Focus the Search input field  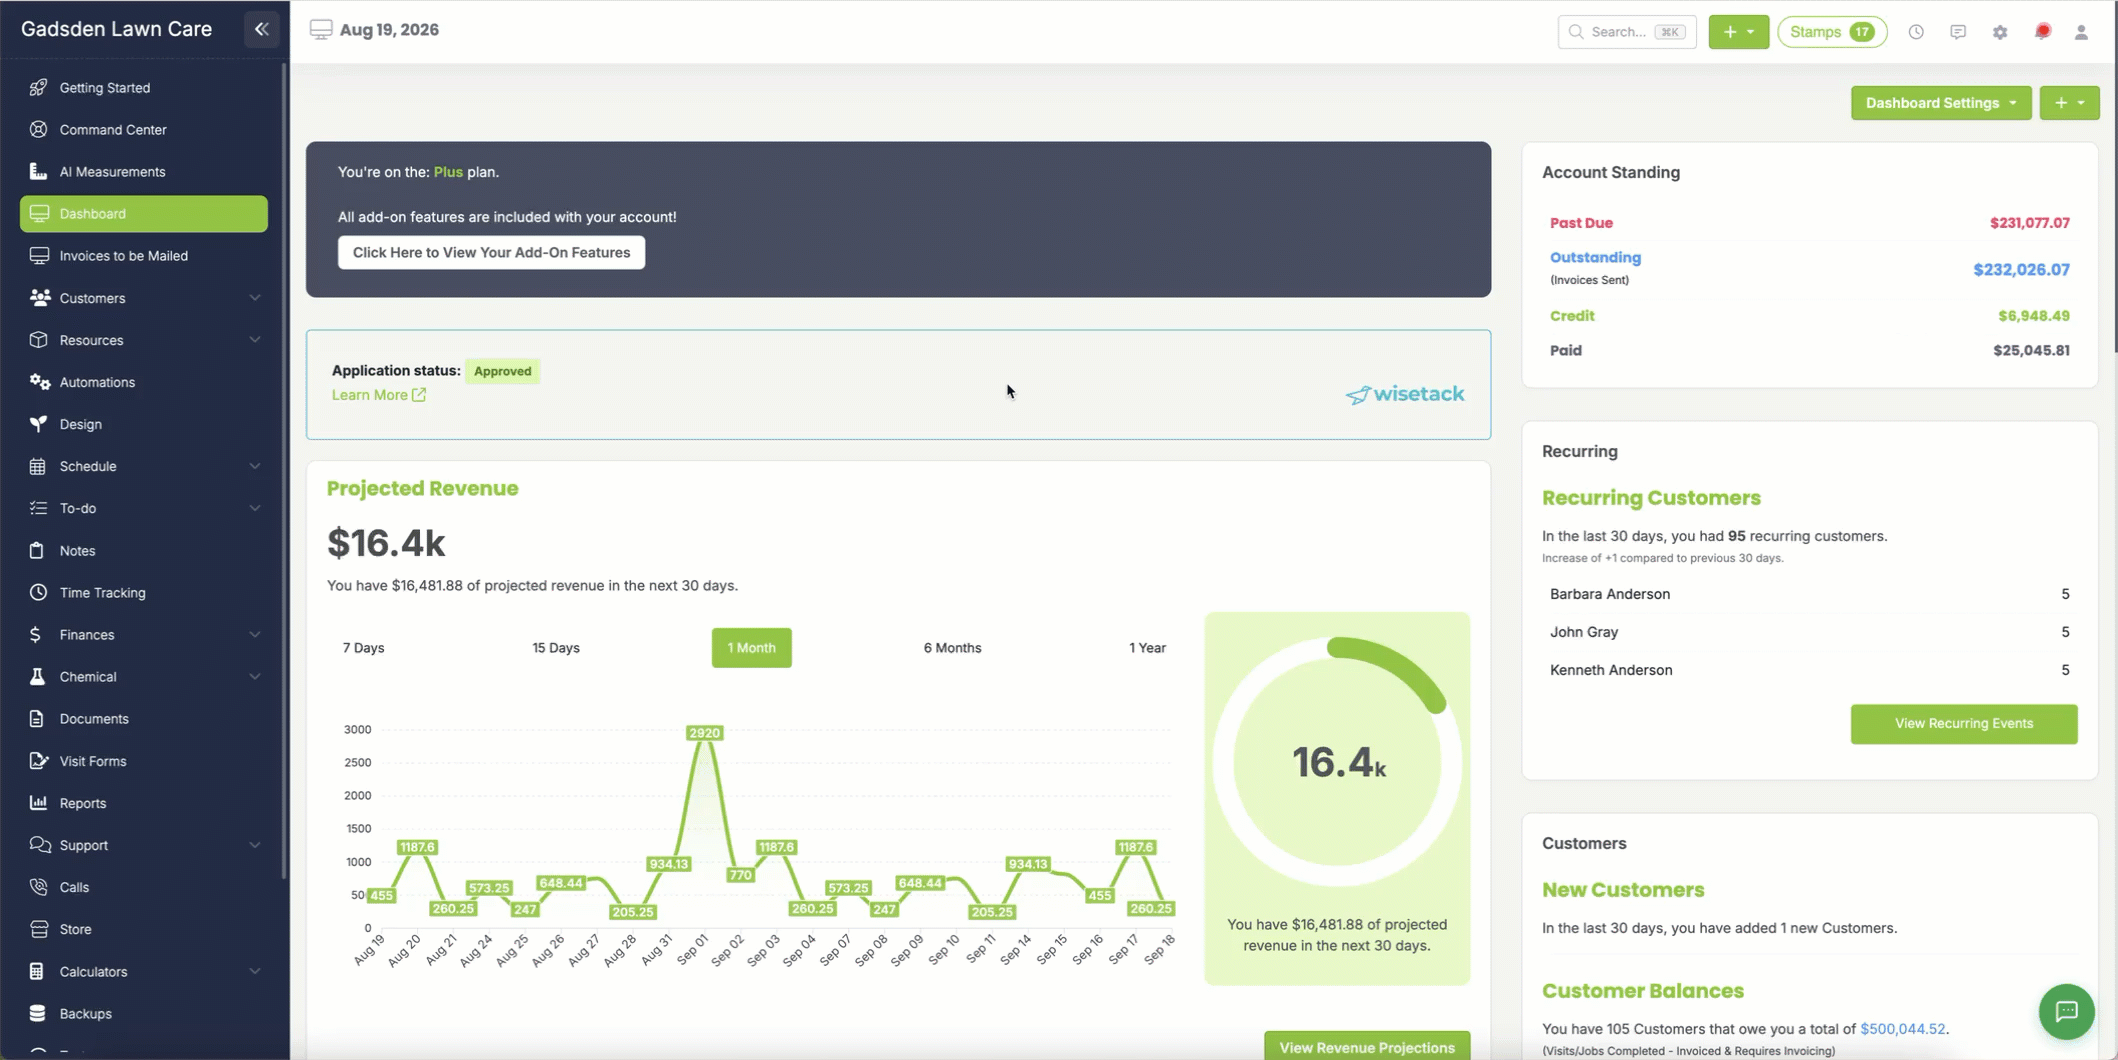1626,32
